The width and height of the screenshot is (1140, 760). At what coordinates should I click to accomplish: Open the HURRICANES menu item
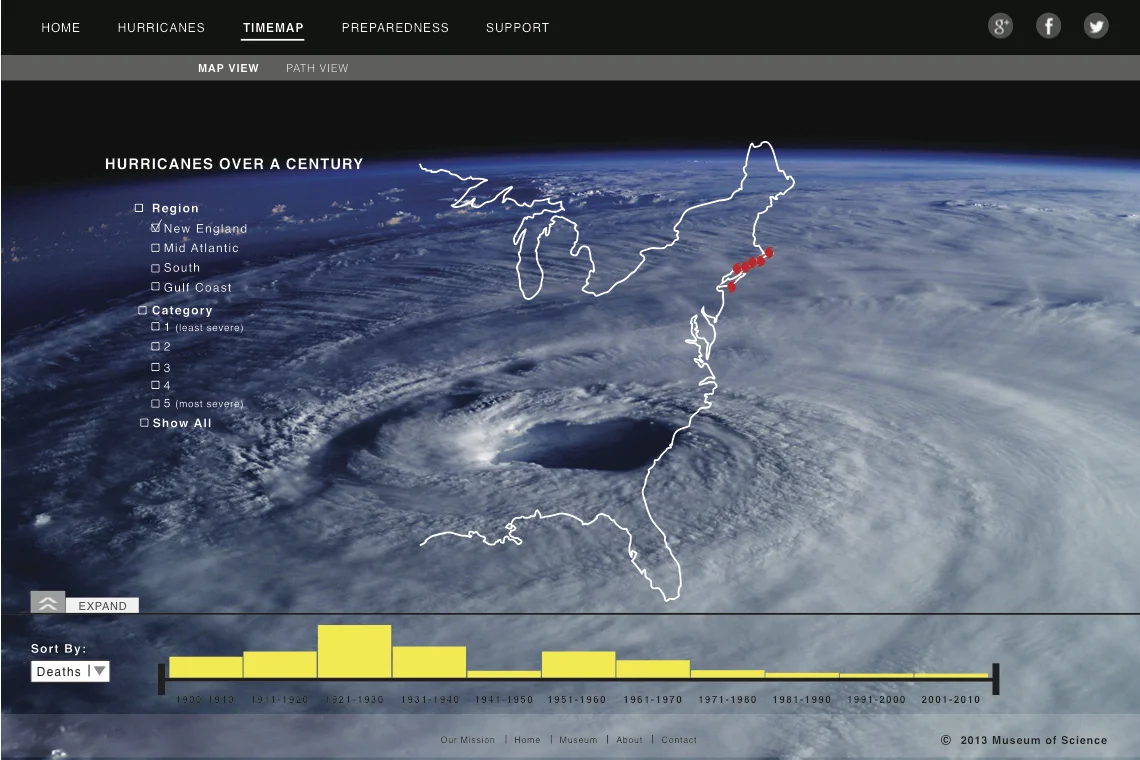click(161, 28)
